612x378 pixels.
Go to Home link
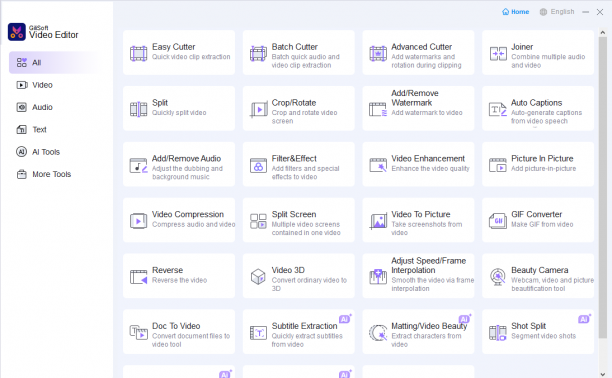click(516, 12)
